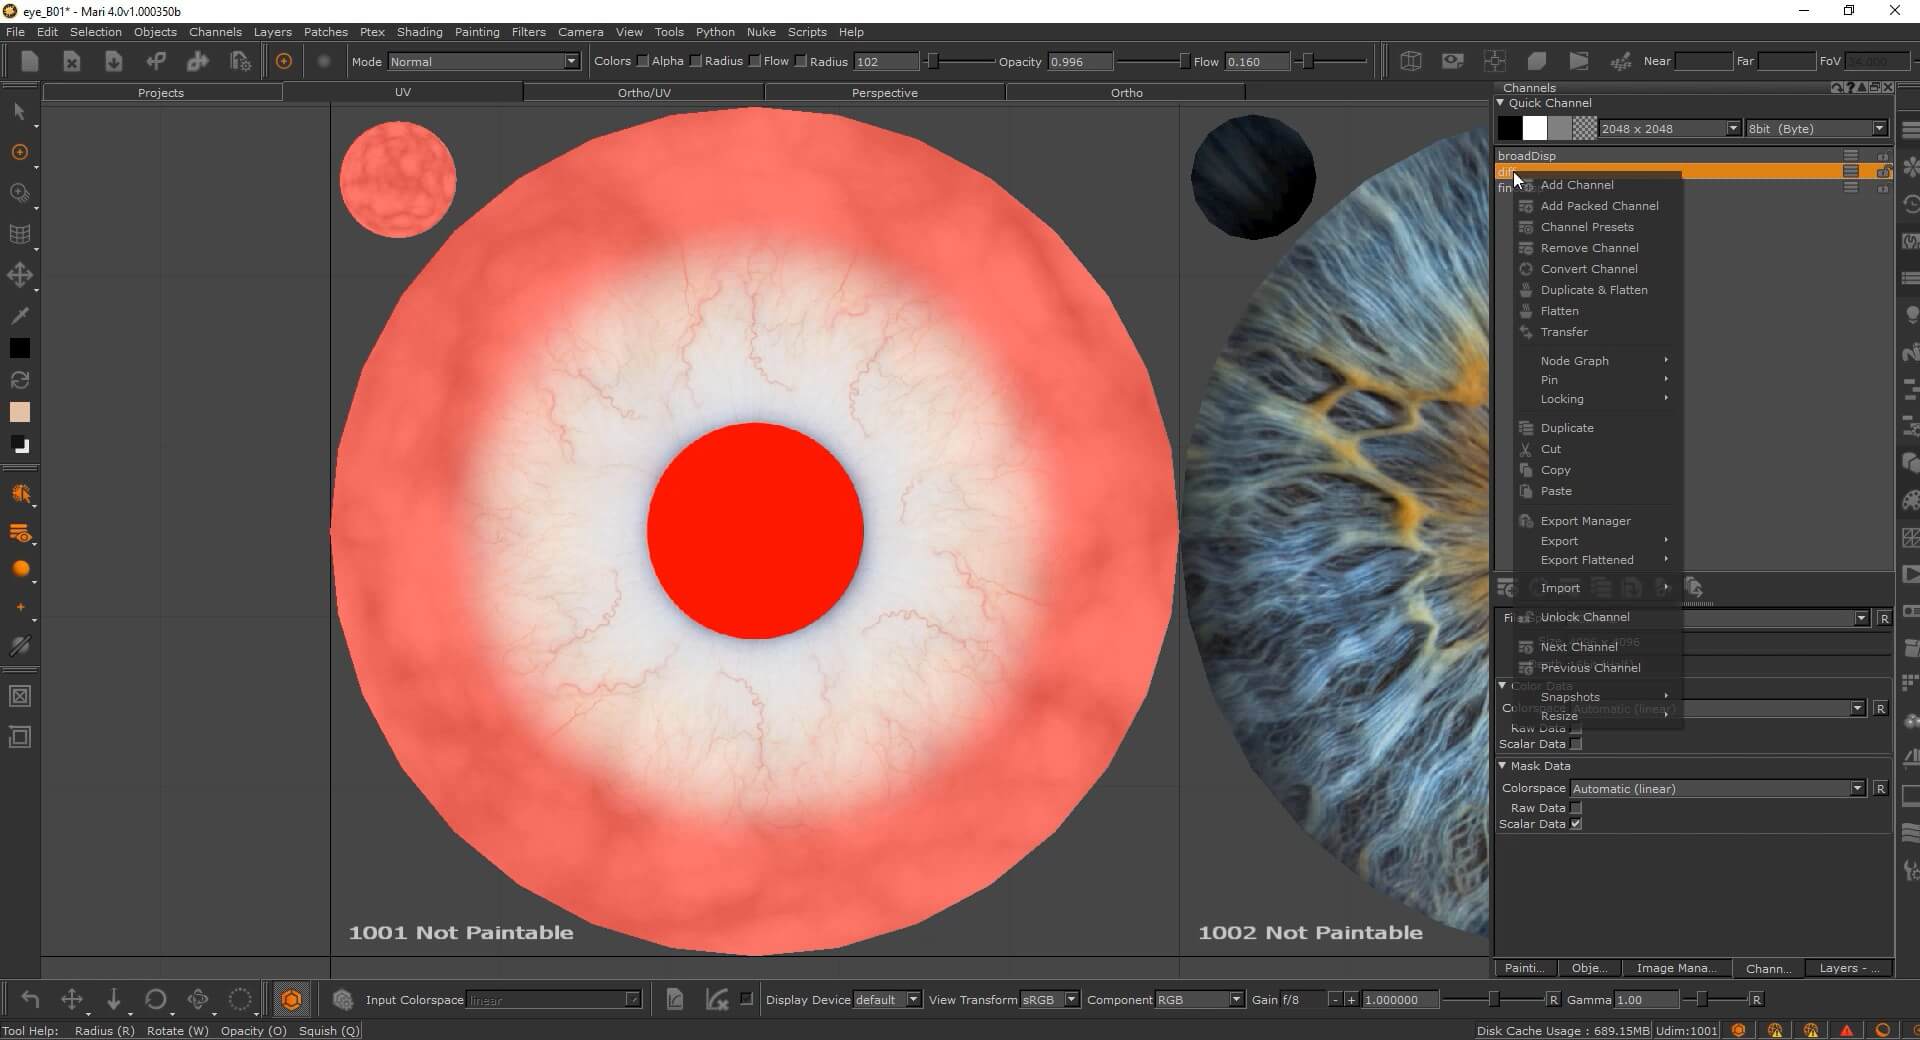The image size is (1920, 1040).
Task: Open the Shading menu in menu bar
Action: pos(419,32)
